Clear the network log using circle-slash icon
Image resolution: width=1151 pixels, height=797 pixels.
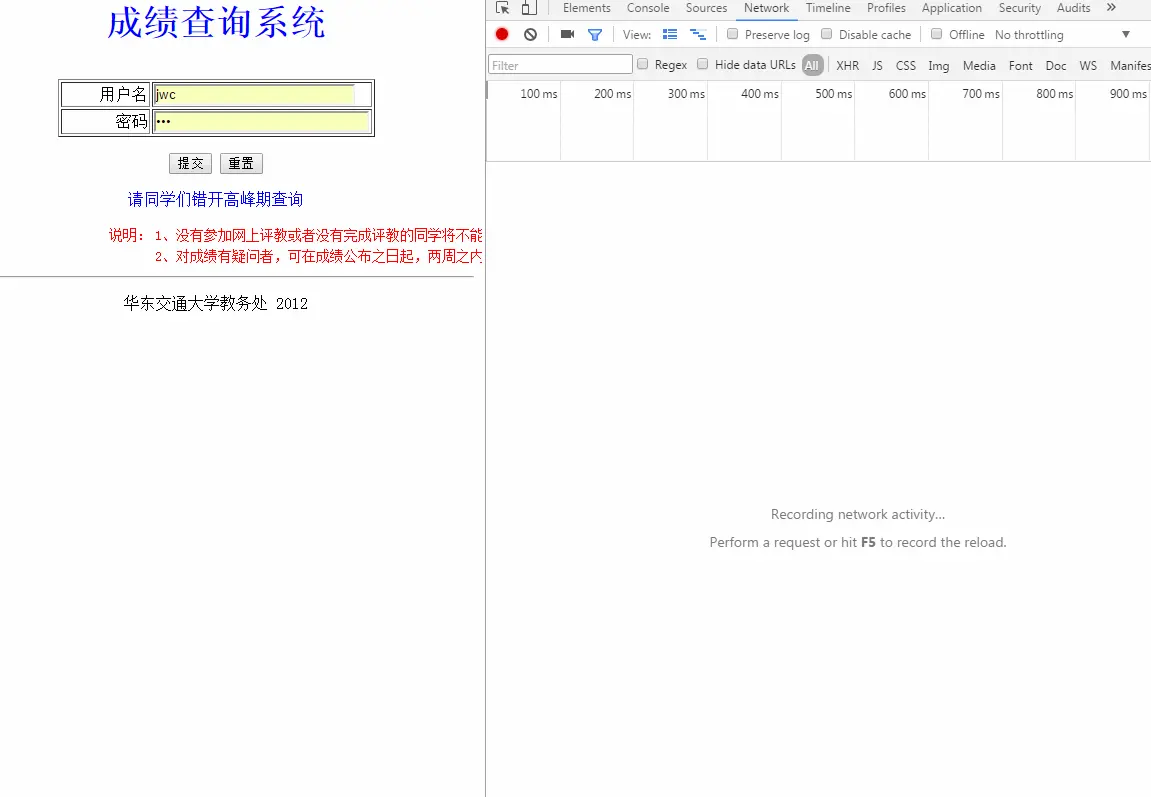tap(530, 33)
